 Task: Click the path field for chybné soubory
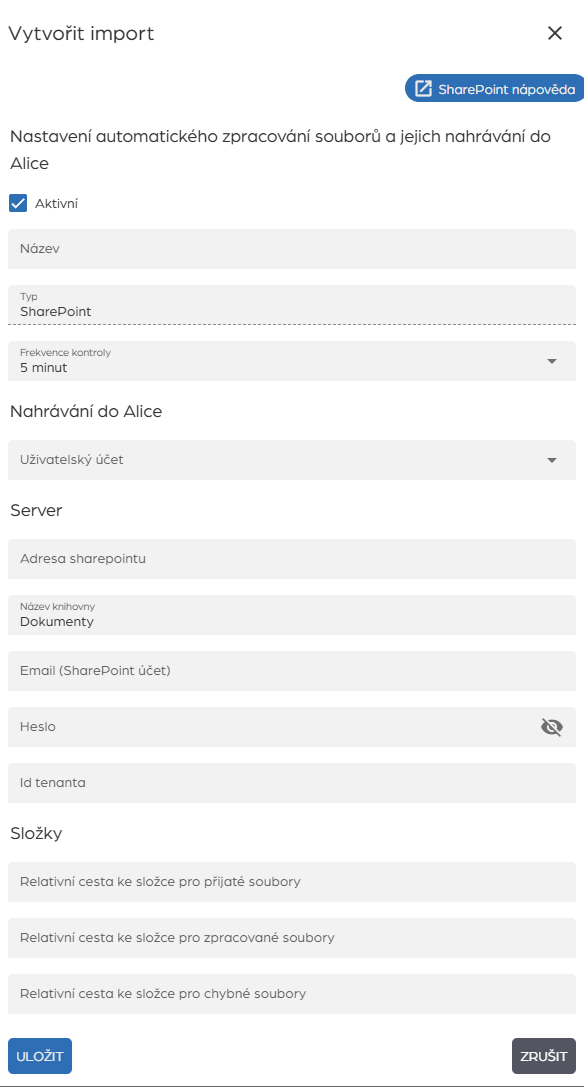[x=292, y=993]
